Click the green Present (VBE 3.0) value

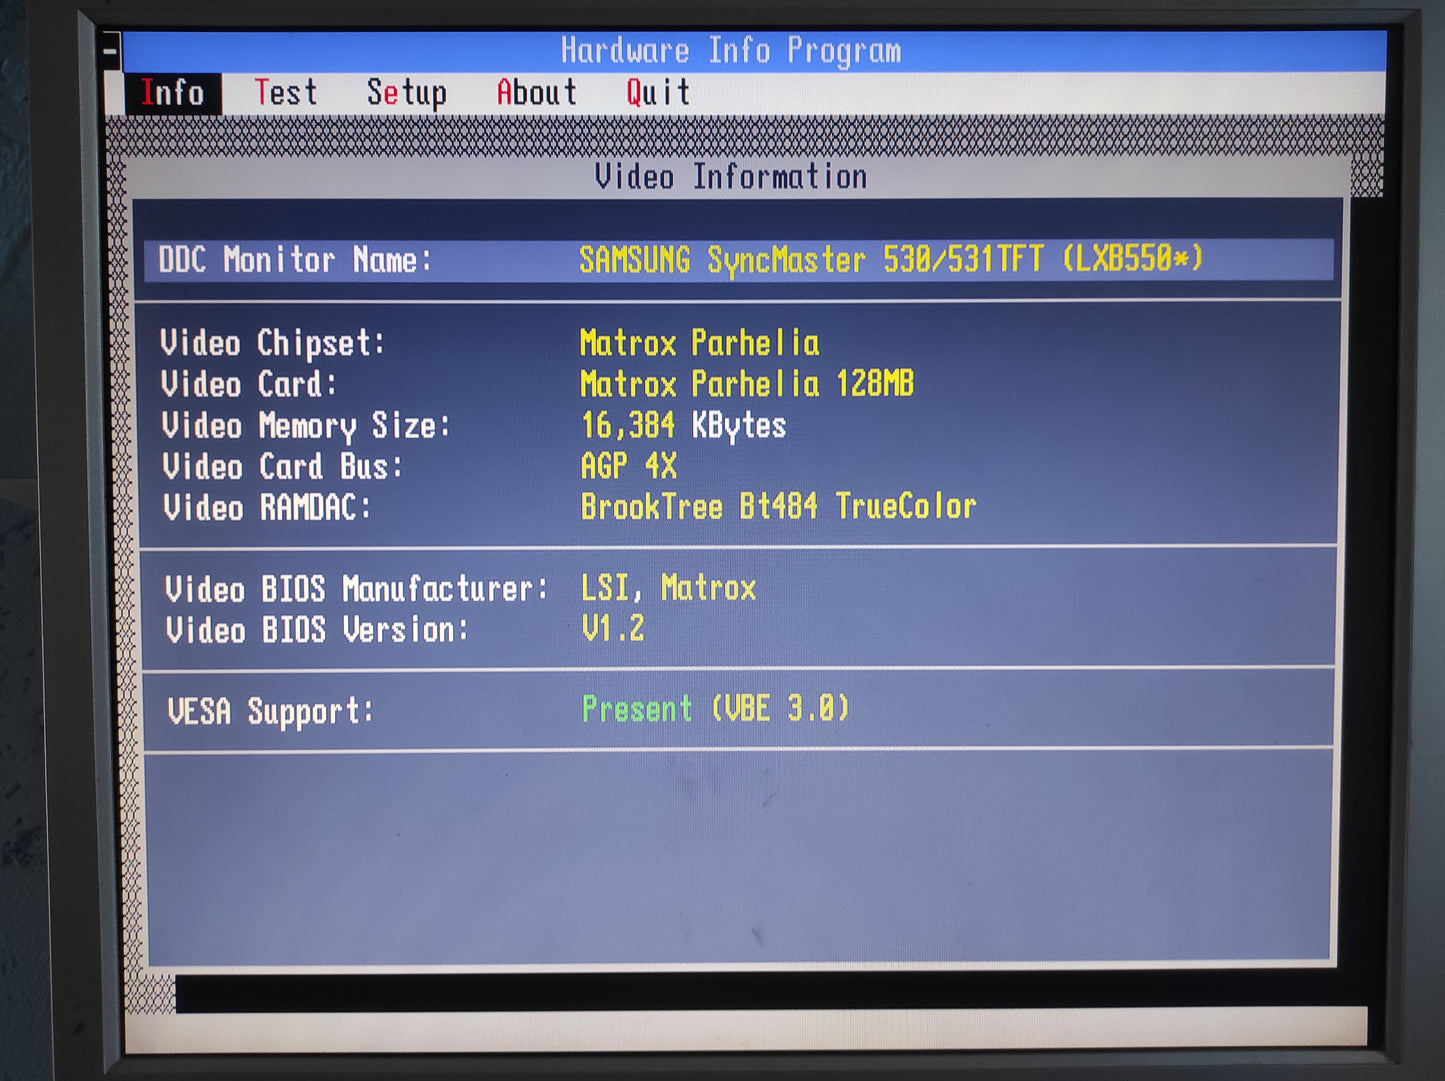(715, 709)
